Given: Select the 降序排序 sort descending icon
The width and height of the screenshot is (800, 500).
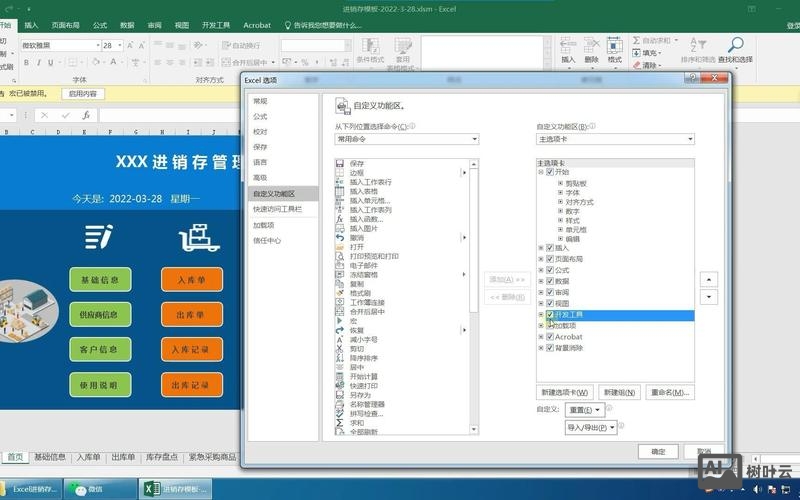Looking at the screenshot, I should 340,358.
